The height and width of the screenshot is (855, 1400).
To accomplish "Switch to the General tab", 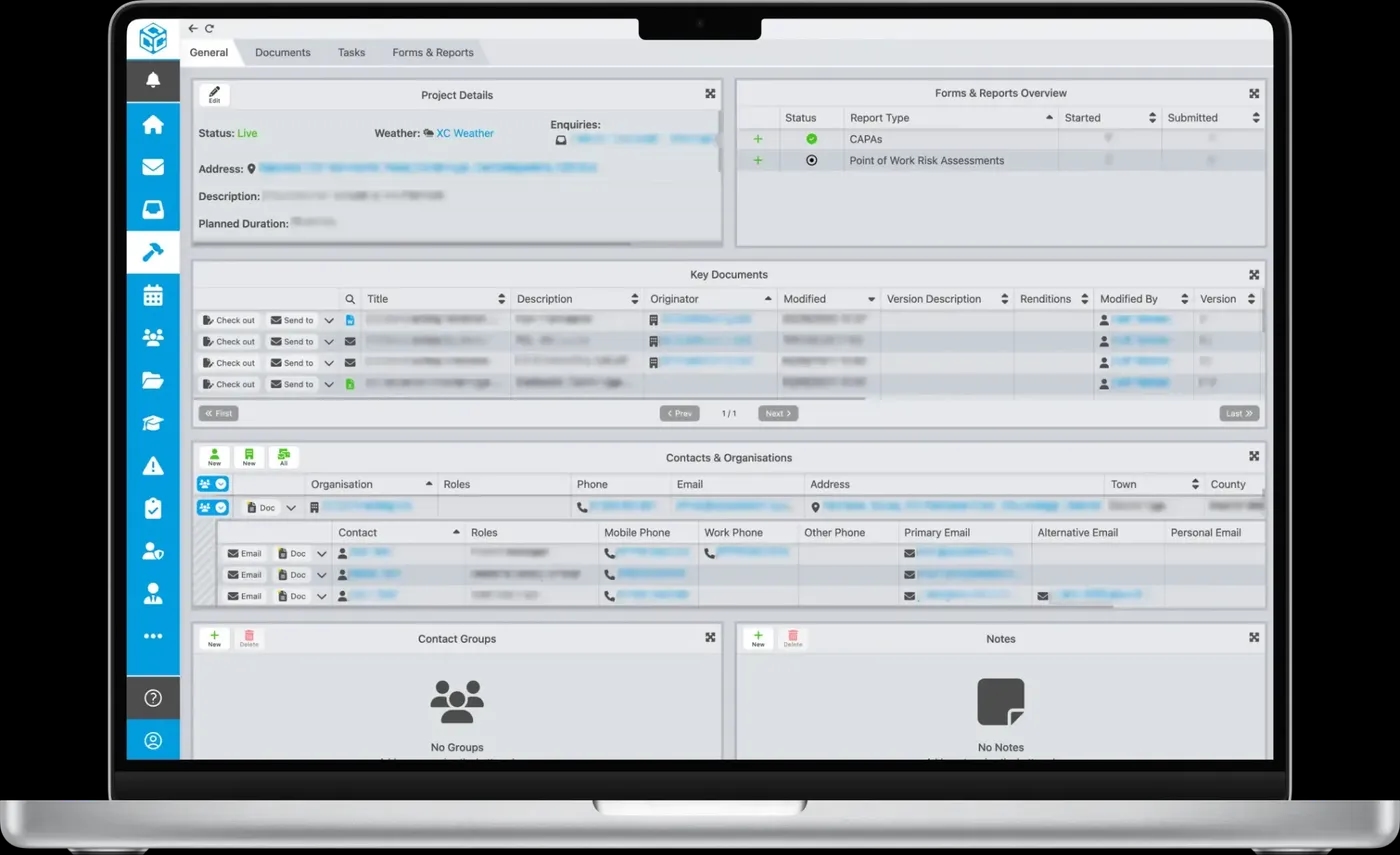I will point(209,52).
